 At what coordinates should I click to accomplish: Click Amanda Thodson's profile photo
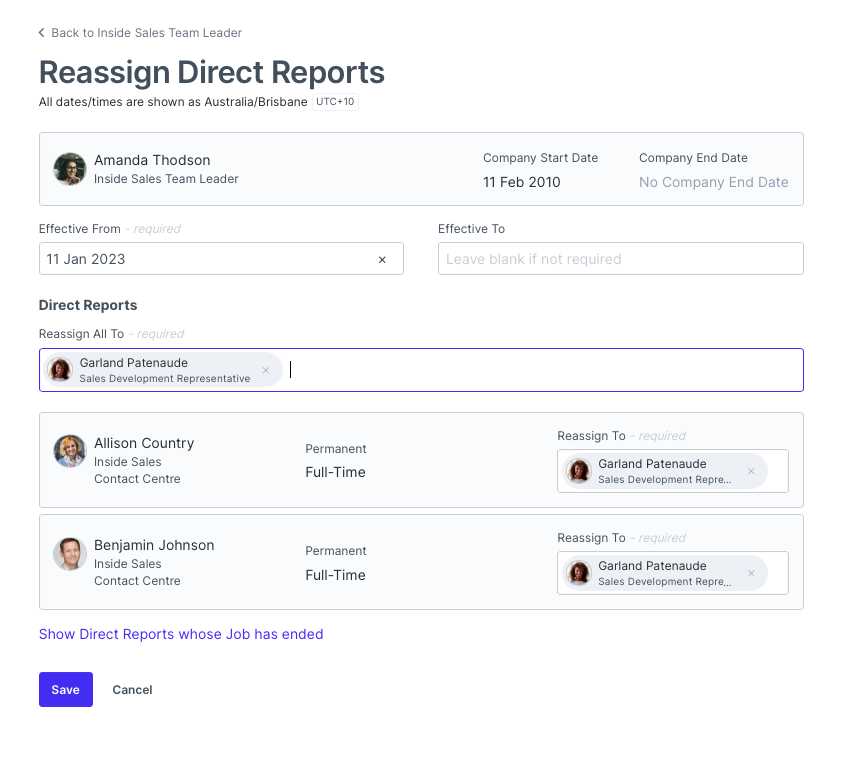coord(69,168)
